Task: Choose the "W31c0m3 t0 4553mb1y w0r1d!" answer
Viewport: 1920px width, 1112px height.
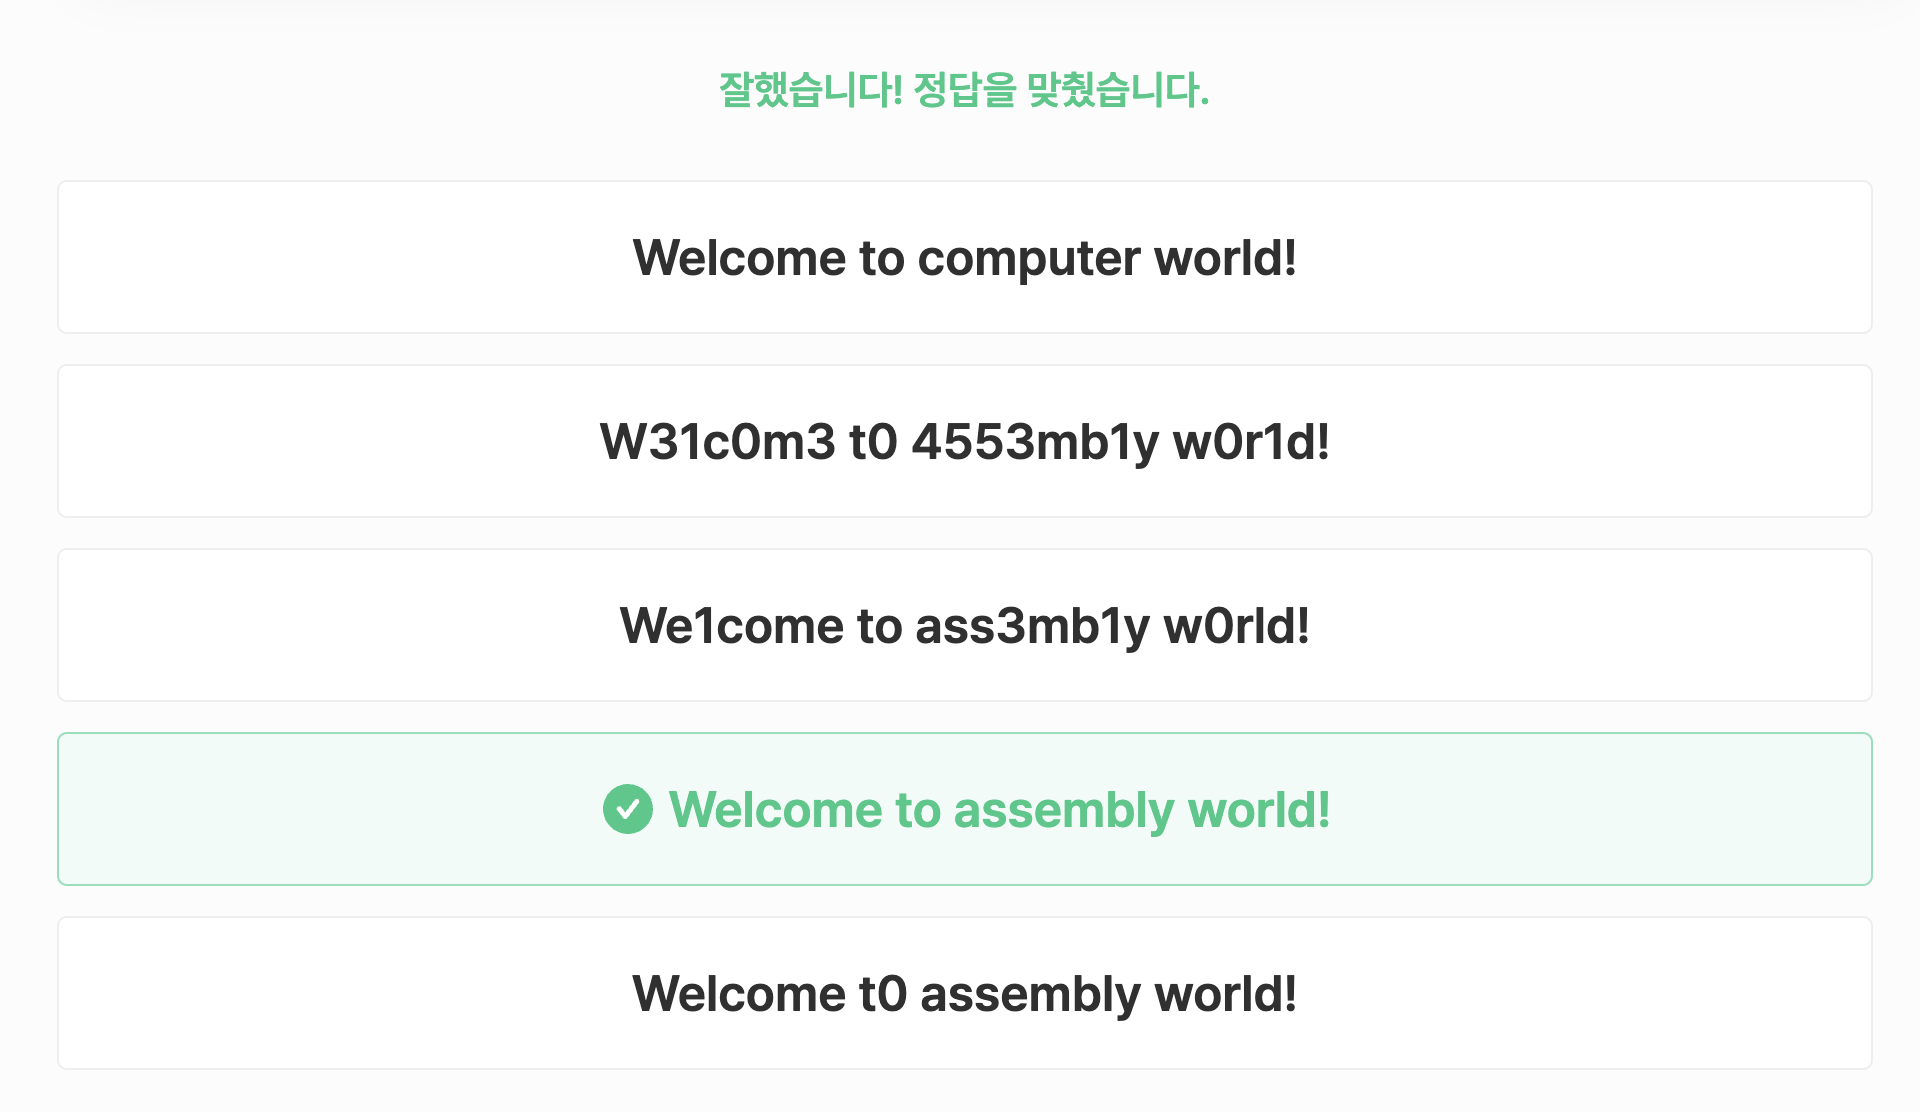Action: [965, 441]
